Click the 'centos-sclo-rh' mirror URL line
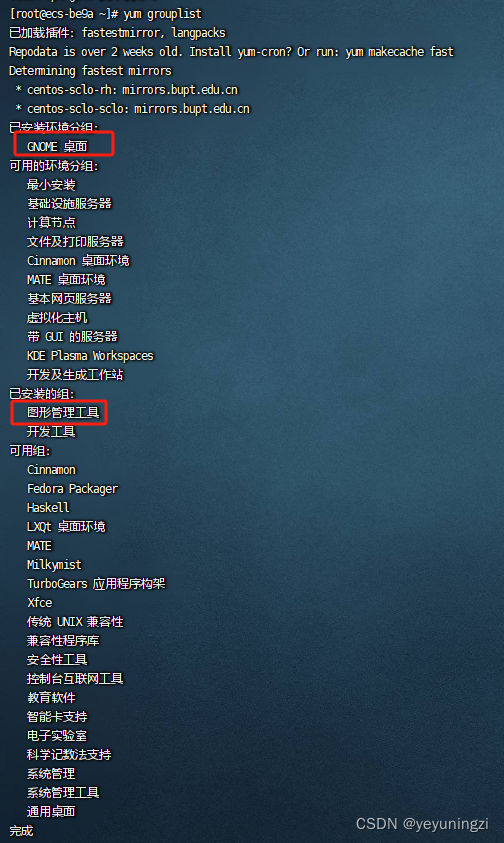The width and height of the screenshot is (504, 843). pos(126,90)
